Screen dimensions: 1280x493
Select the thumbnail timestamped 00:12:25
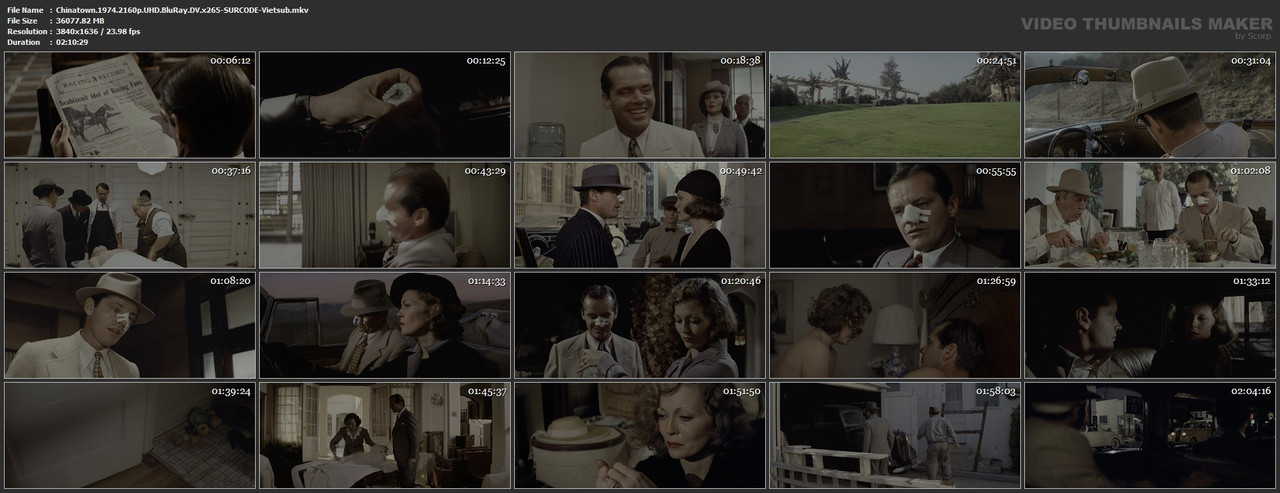385,105
